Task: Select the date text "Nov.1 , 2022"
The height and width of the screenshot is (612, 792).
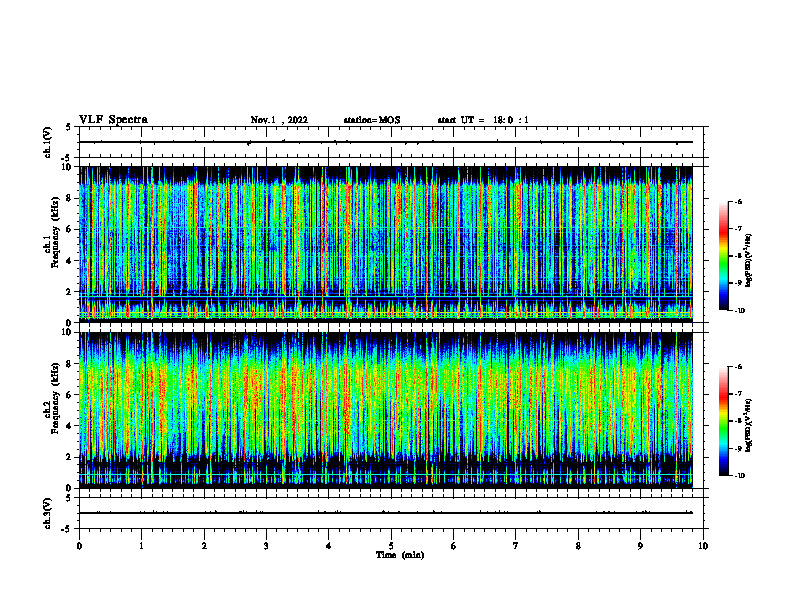Action: [279, 120]
